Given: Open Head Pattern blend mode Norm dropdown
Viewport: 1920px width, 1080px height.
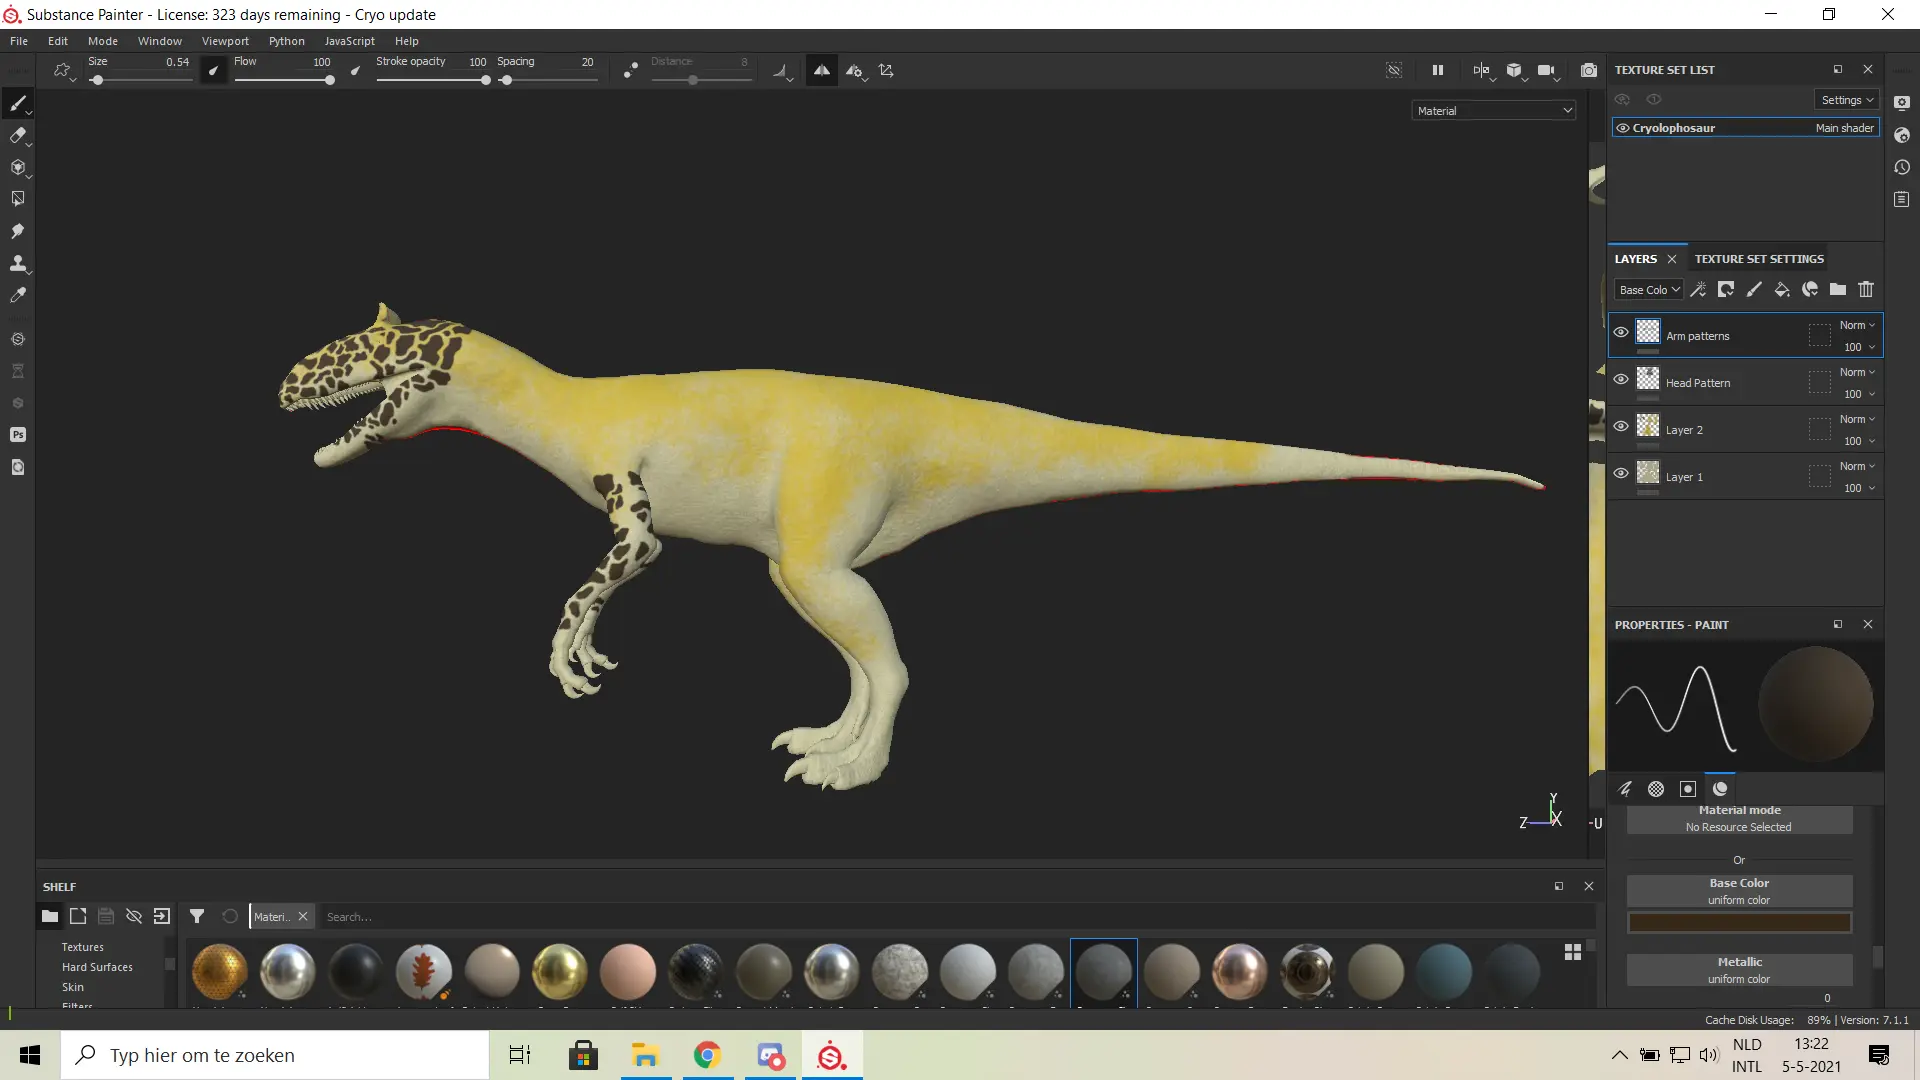Looking at the screenshot, I should tap(1857, 372).
